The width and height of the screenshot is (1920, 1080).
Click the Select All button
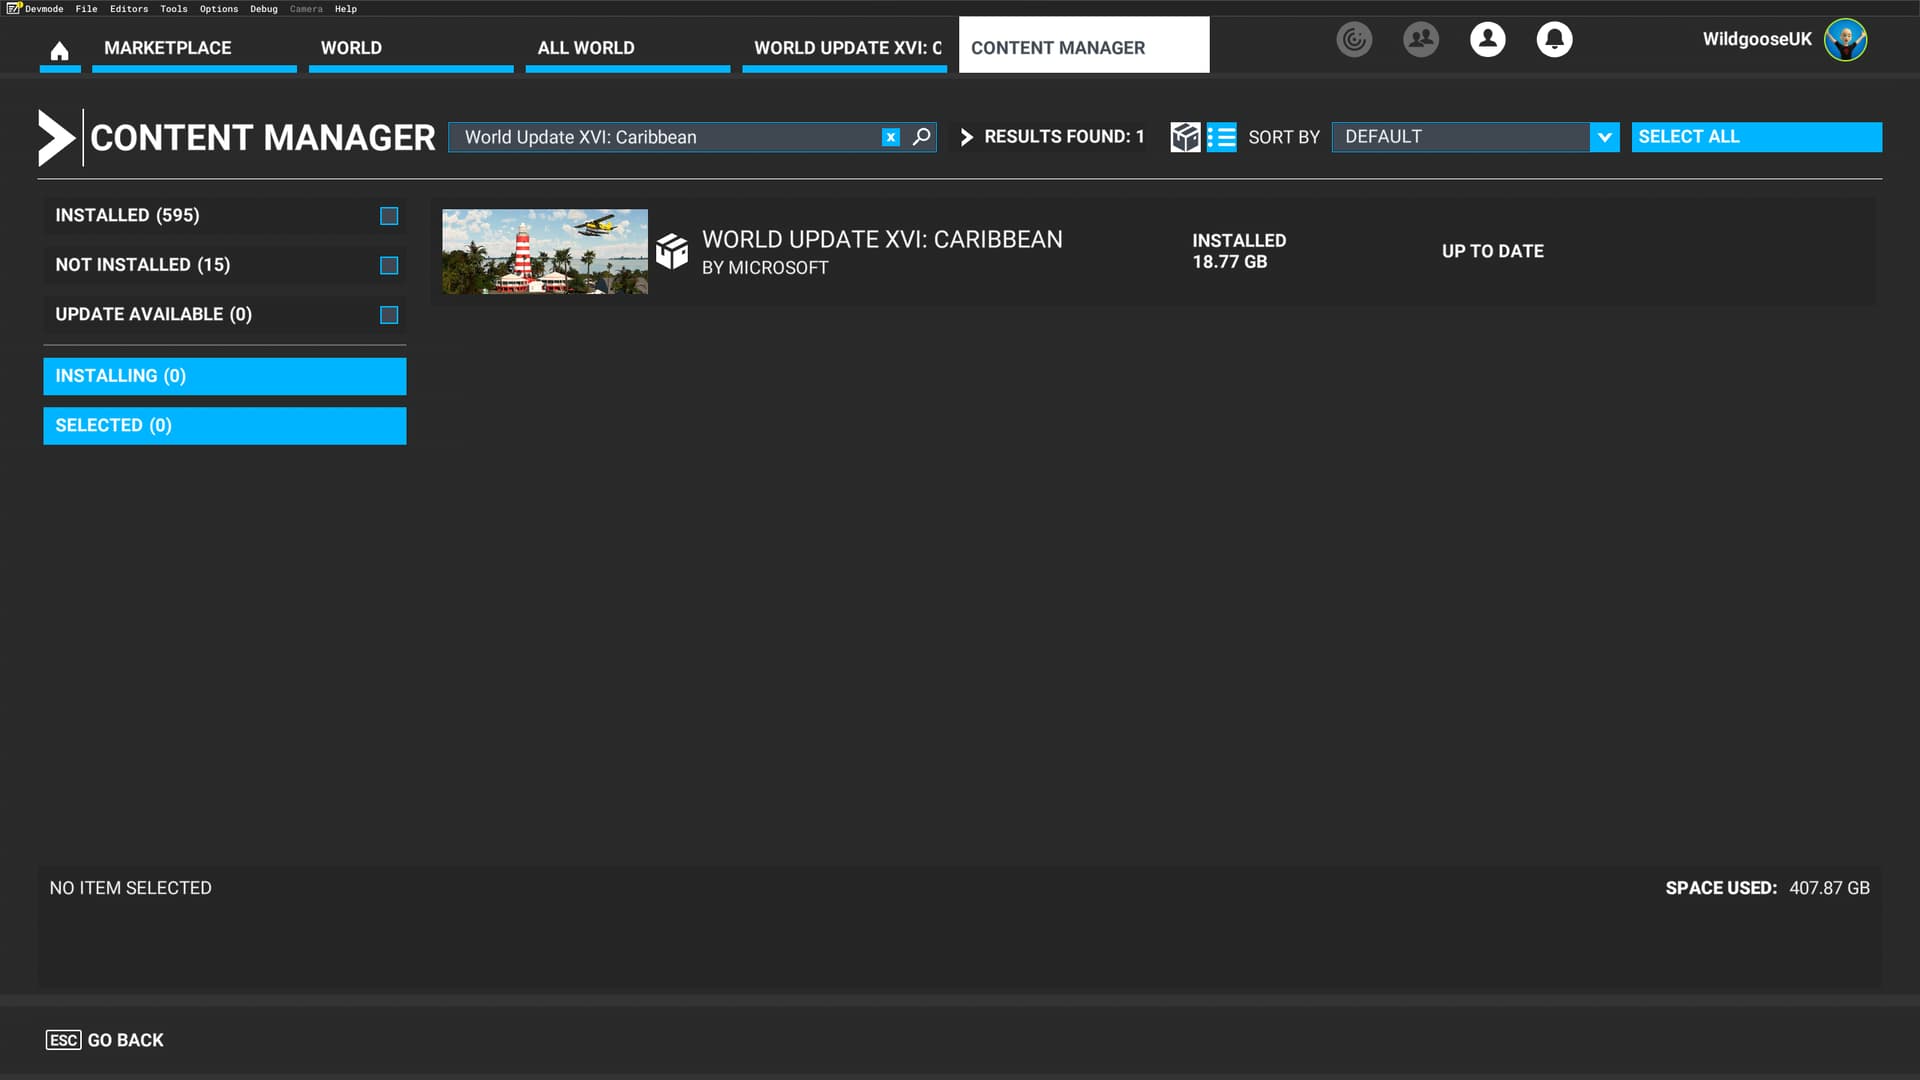pos(1756,137)
